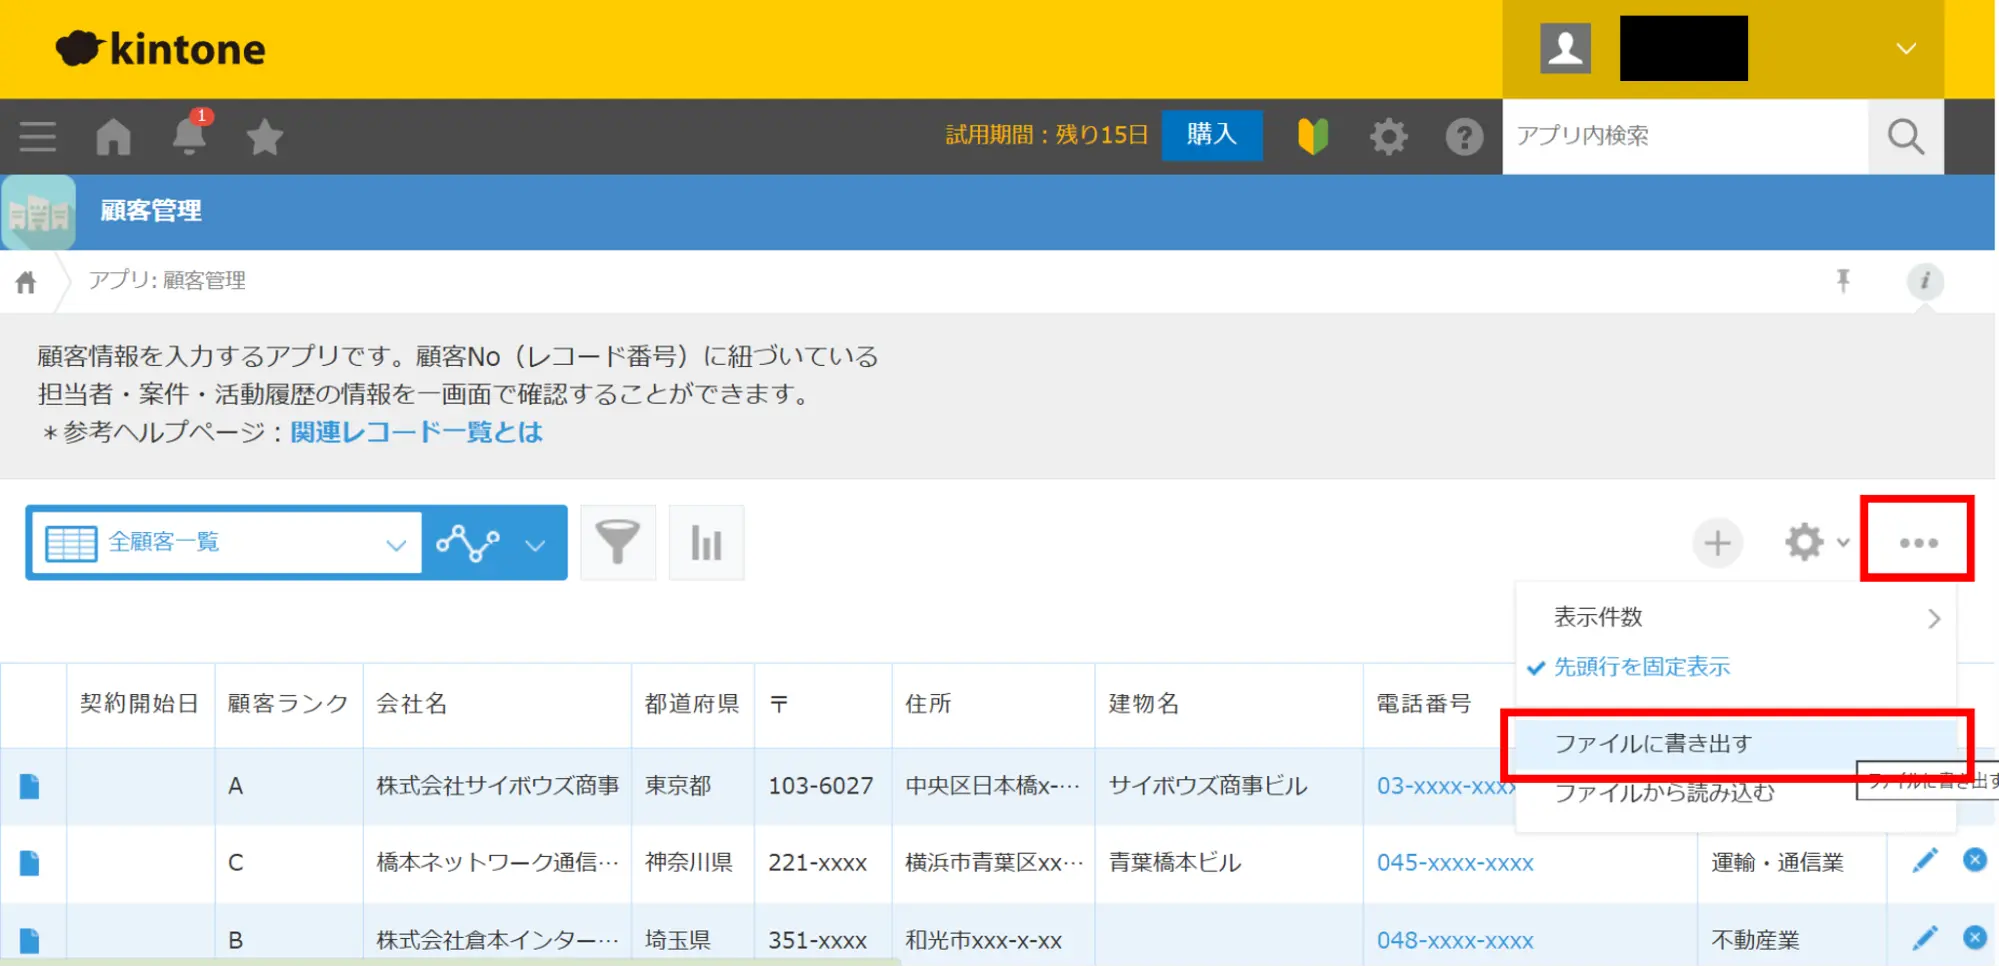This screenshot has width=1999, height=967.
Task: Toggle the app information icon
Action: tap(1924, 281)
